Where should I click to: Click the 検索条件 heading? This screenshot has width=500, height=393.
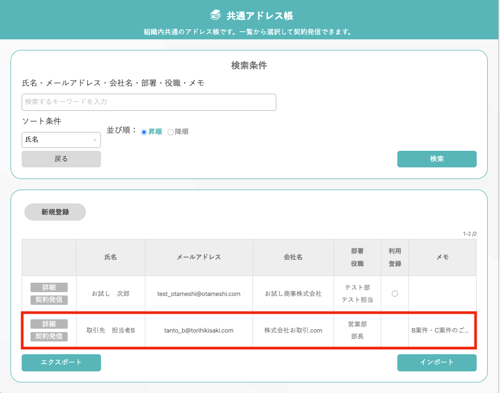(x=249, y=65)
